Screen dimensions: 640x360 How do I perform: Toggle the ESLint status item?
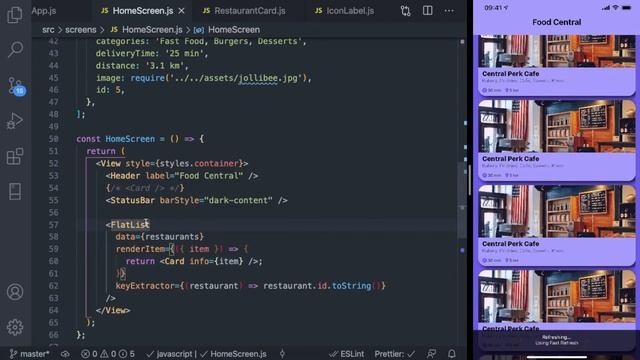(x=347, y=354)
